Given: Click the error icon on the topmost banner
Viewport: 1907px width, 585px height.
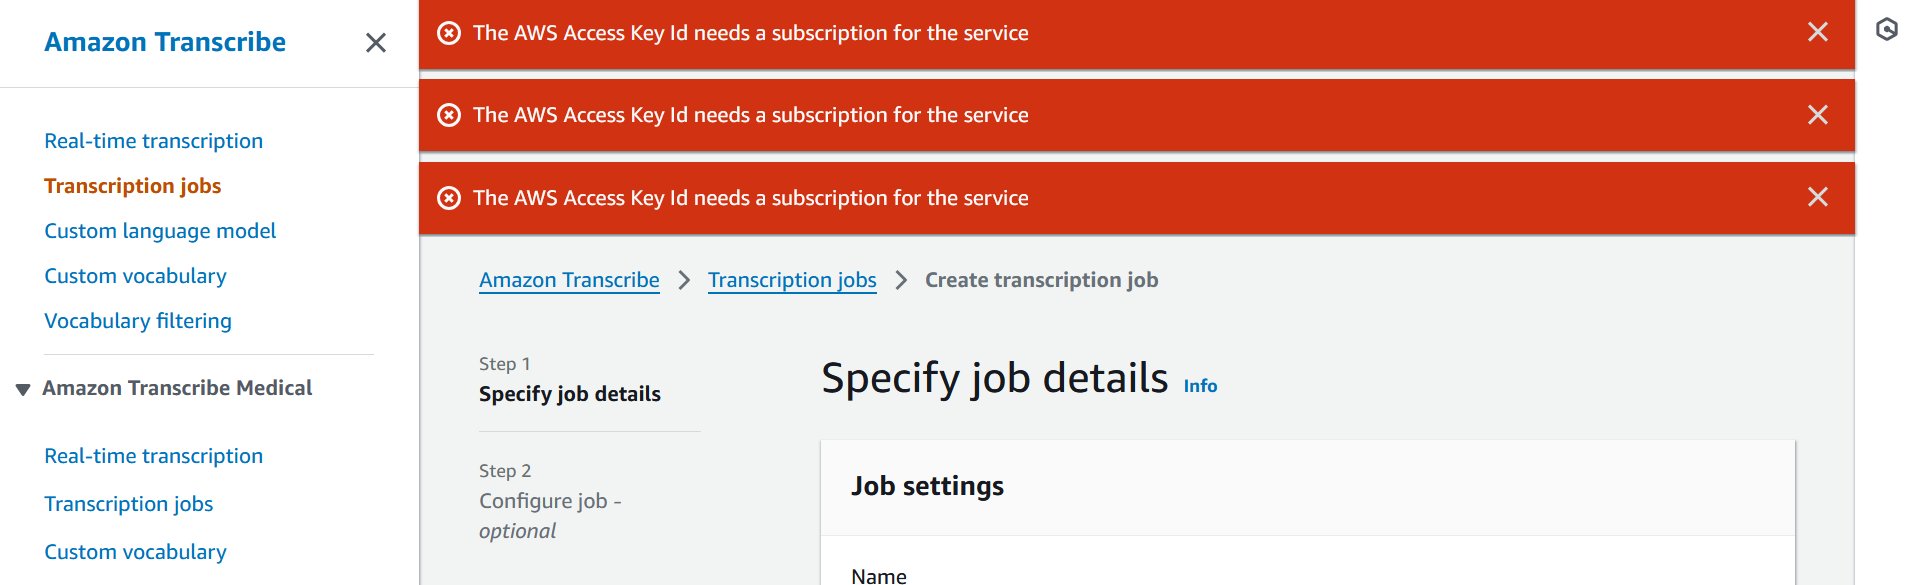Looking at the screenshot, I should 450,33.
